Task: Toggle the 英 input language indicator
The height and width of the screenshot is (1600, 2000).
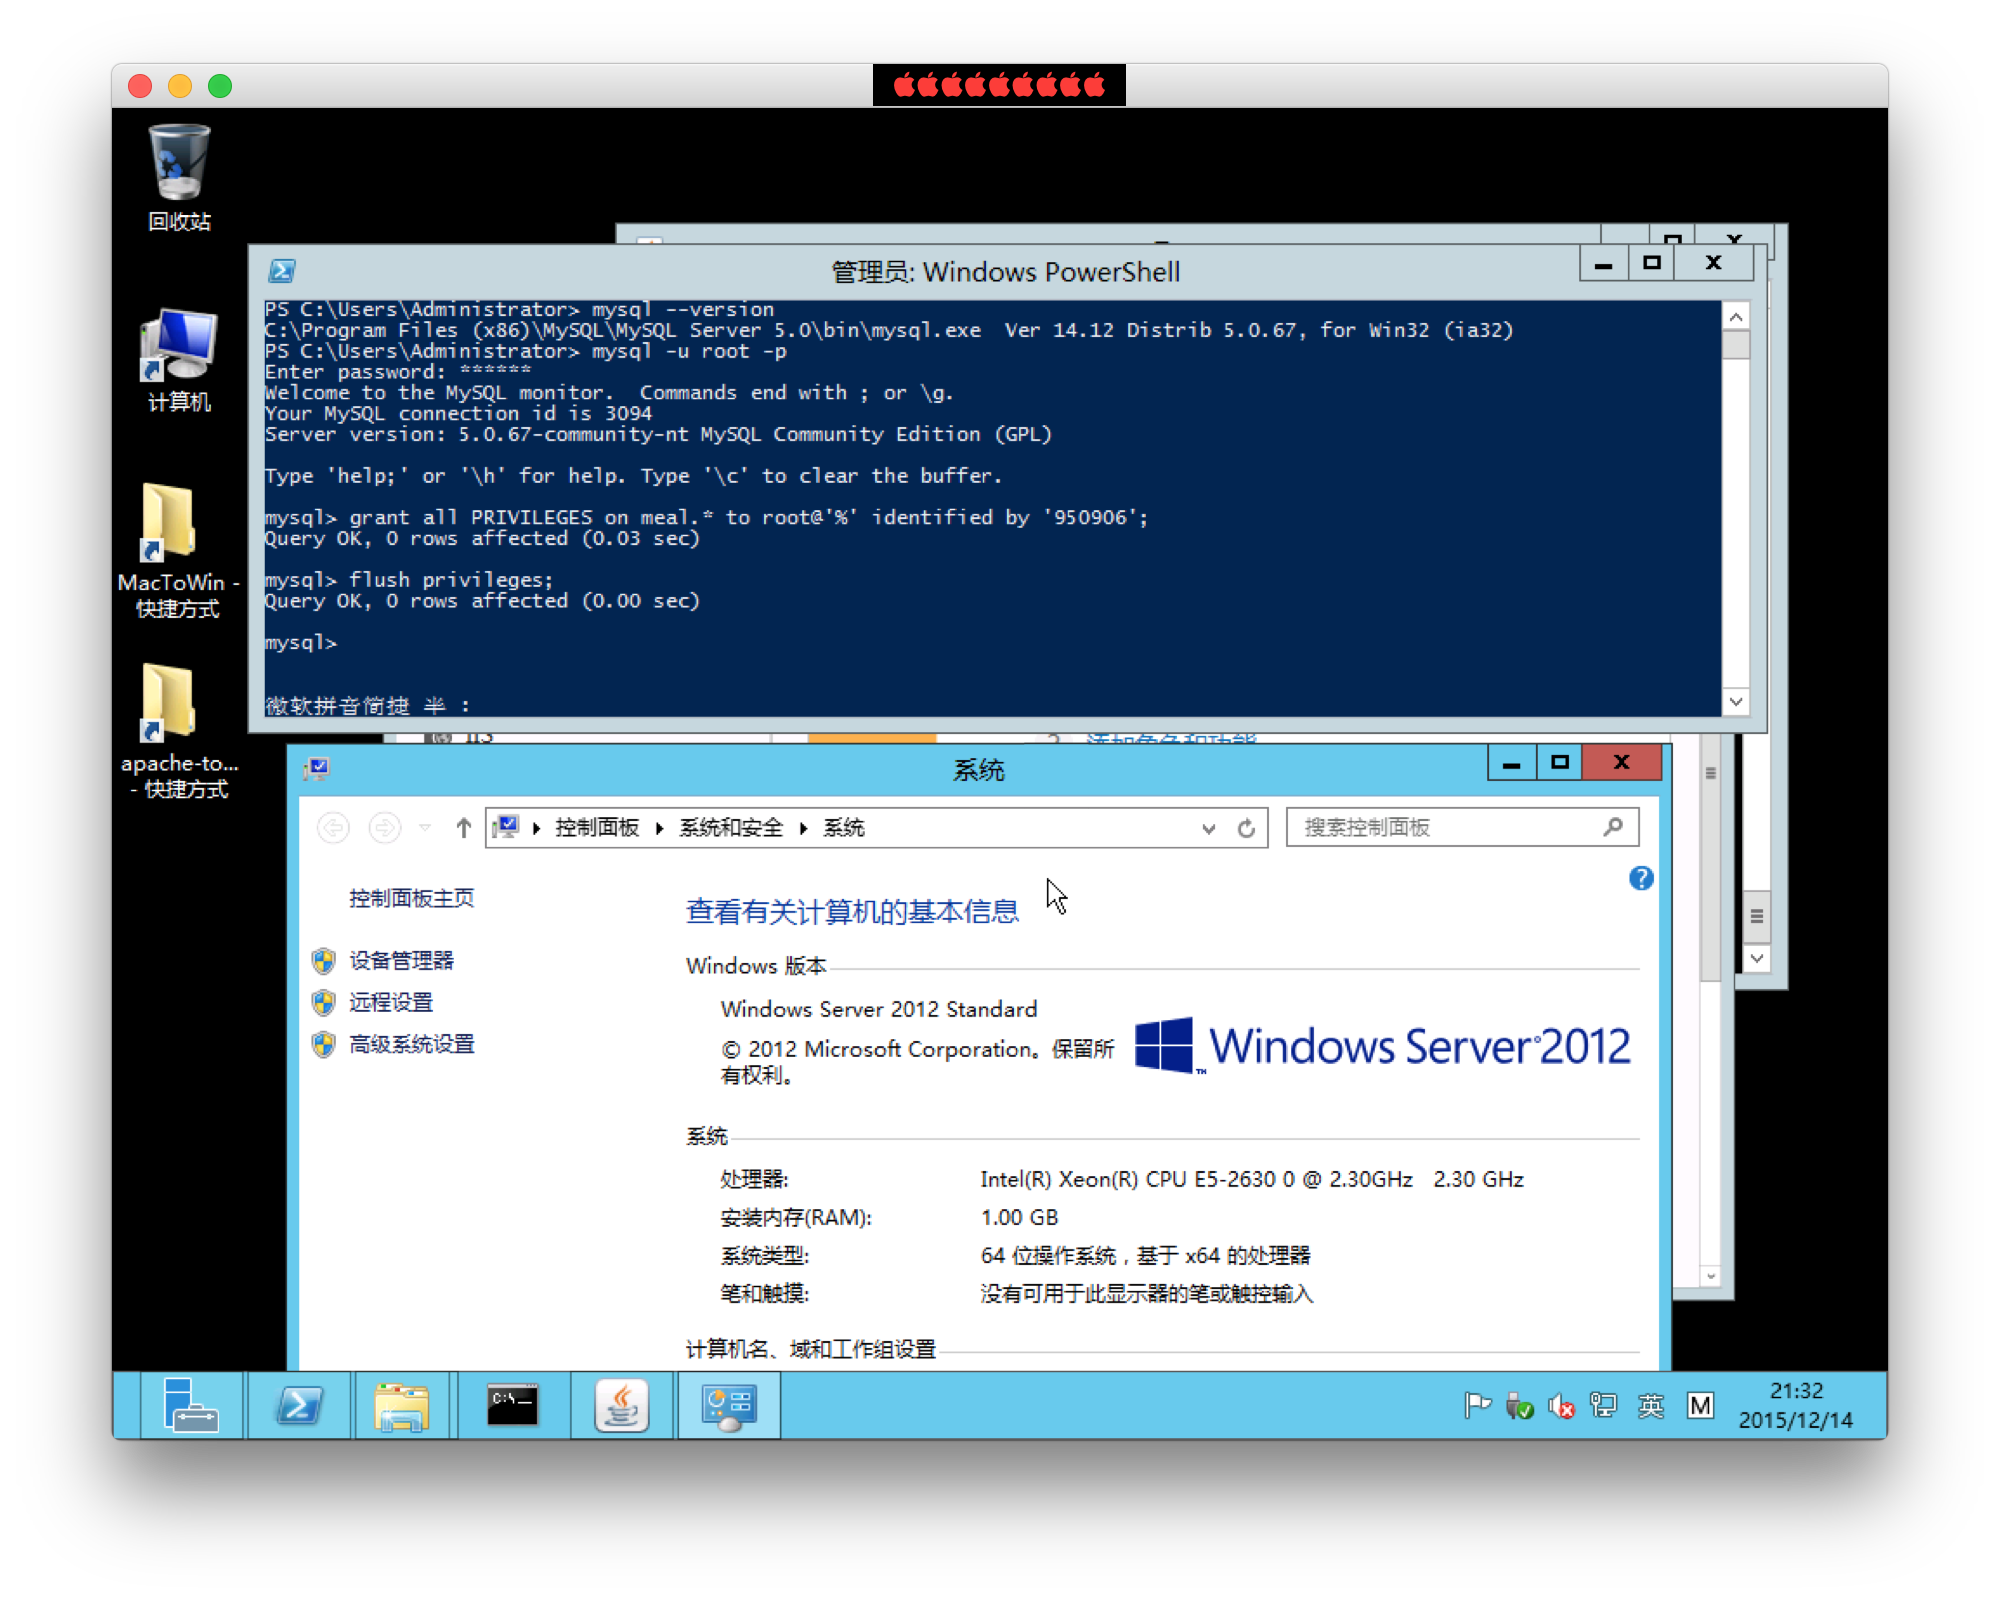Action: click(x=1651, y=1405)
